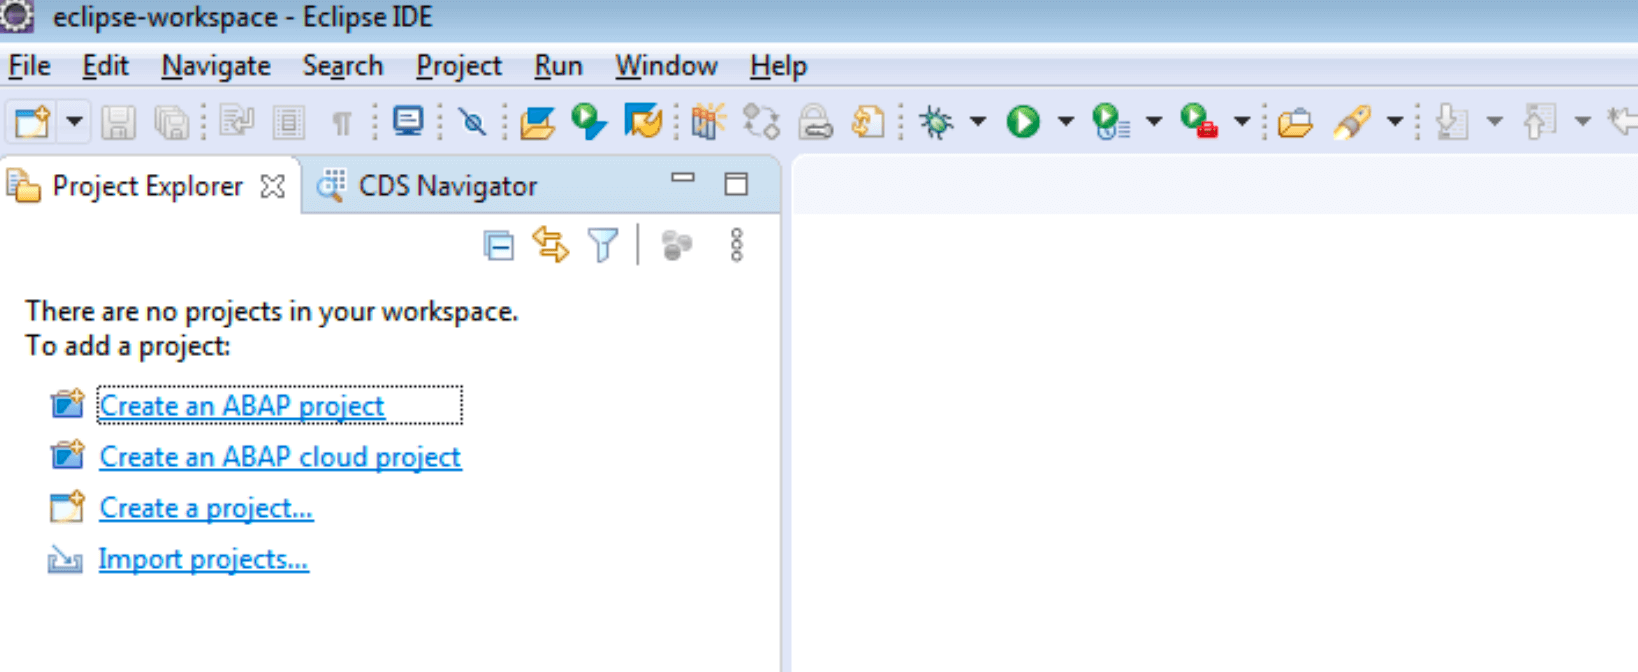Open the Project Explorer View Menu (three dots)
The height and width of the screenshot is (672, 1638).
coord(737,245)
